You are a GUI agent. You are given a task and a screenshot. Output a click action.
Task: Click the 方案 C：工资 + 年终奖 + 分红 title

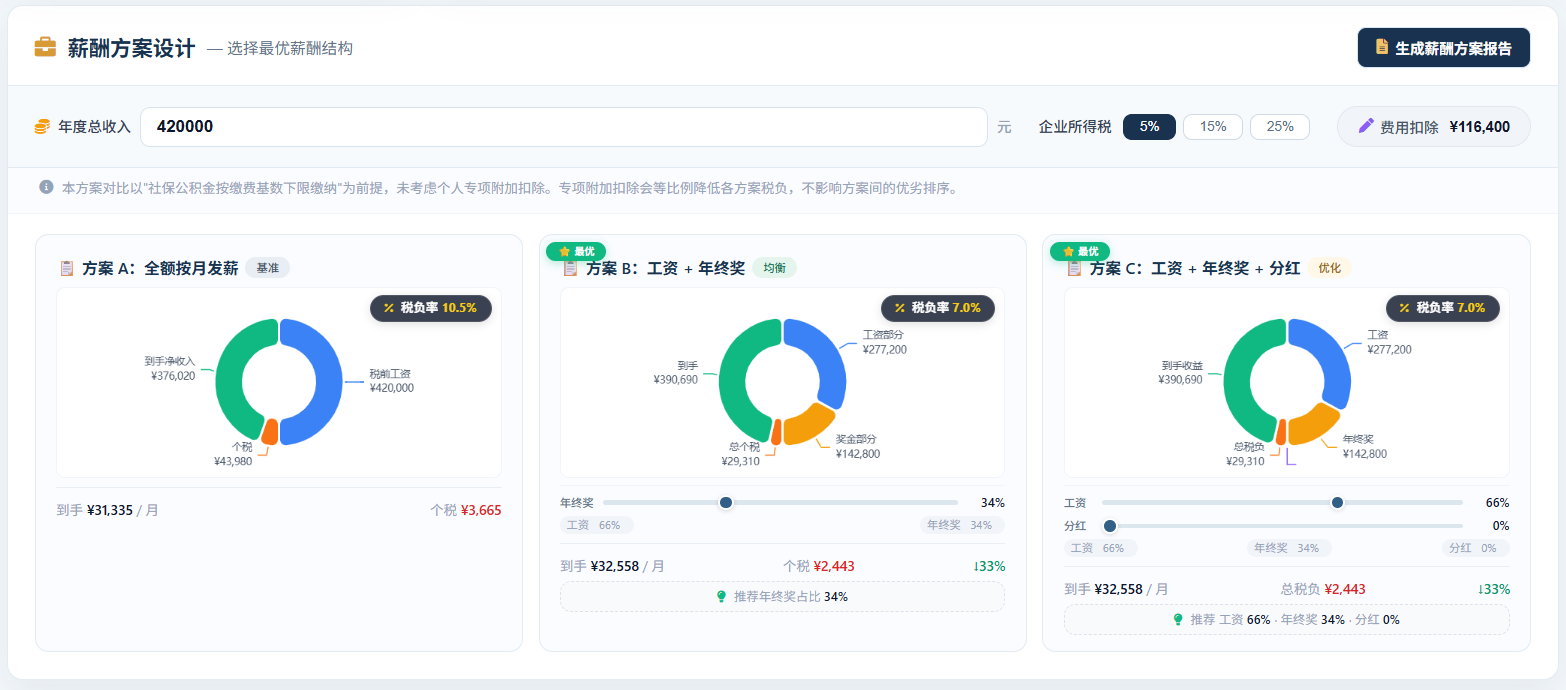coord(1195,268)
